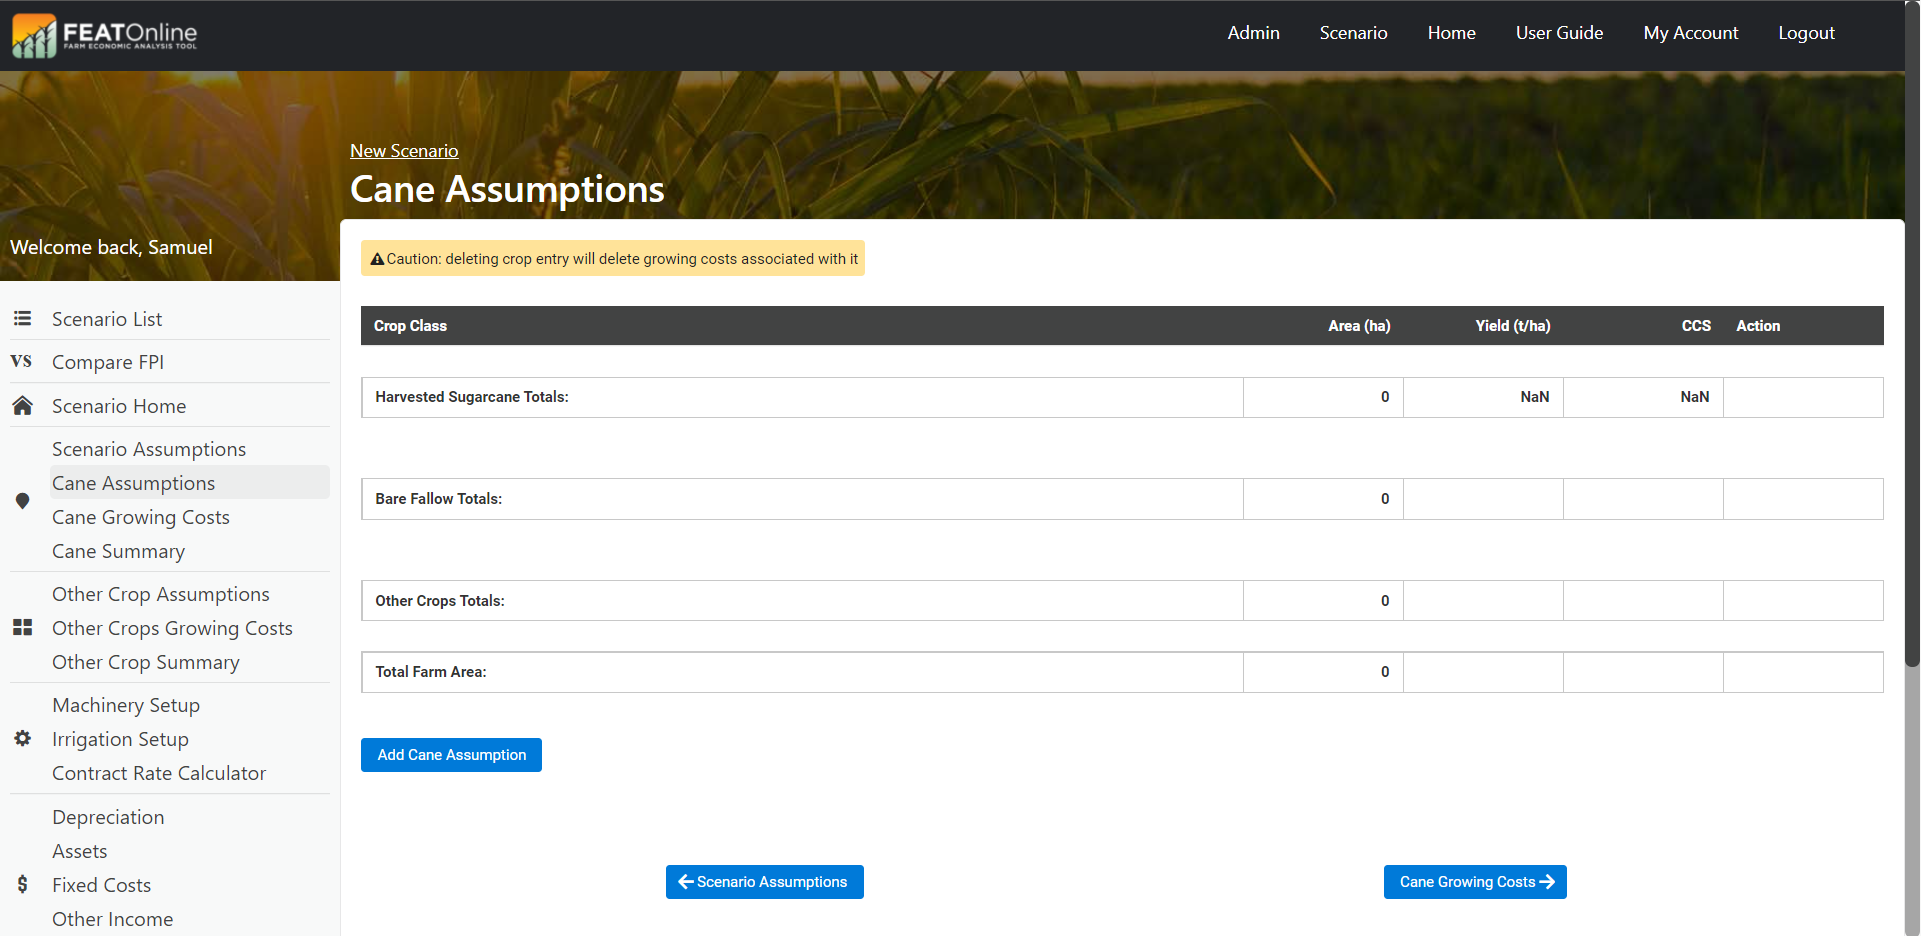Click the FEATOnline logo icon
1921x936 pixels.
click(x=34, y=35)
